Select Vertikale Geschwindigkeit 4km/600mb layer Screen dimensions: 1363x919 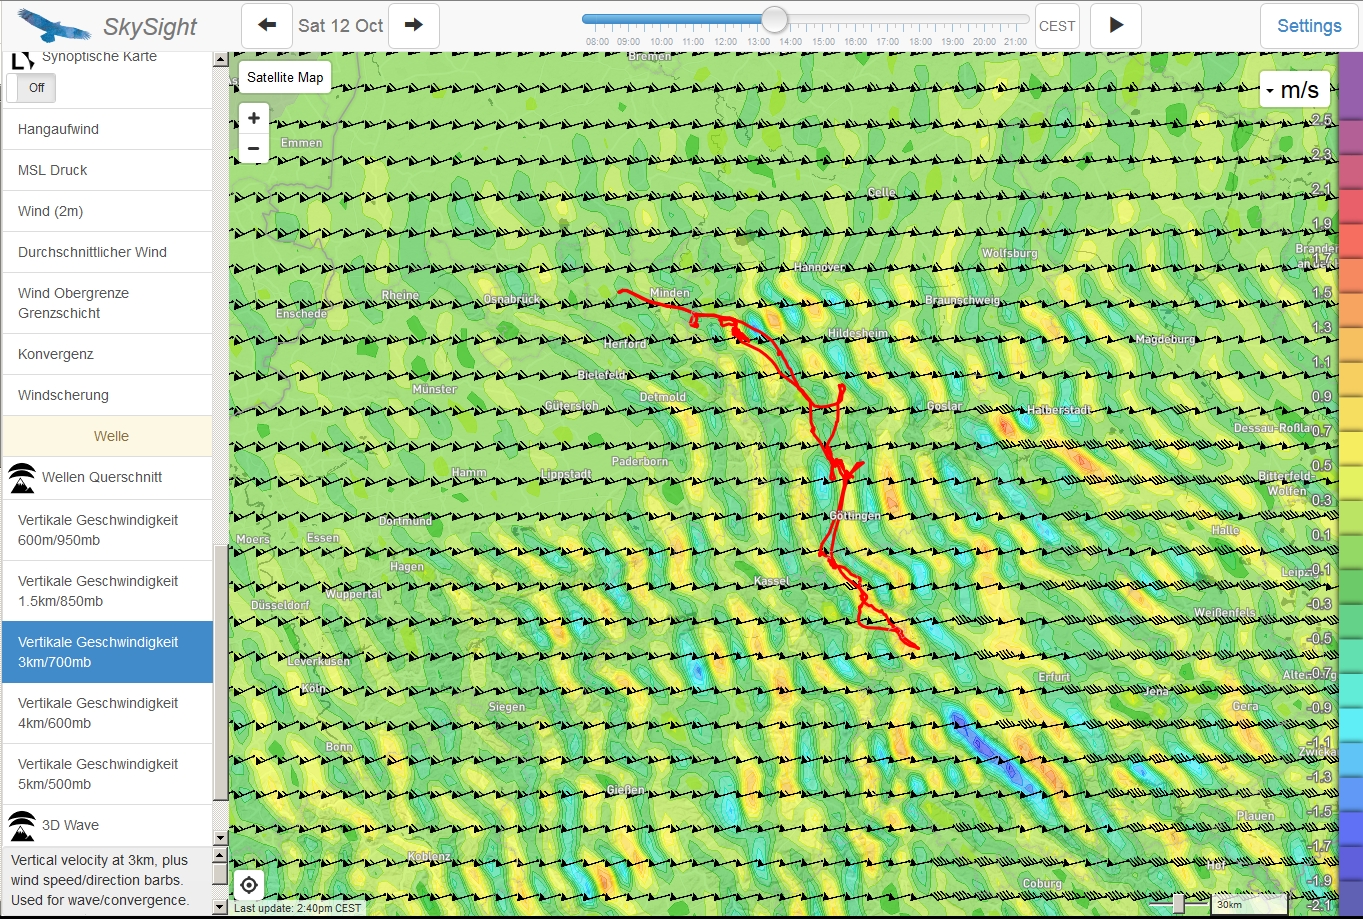(98, 713)
